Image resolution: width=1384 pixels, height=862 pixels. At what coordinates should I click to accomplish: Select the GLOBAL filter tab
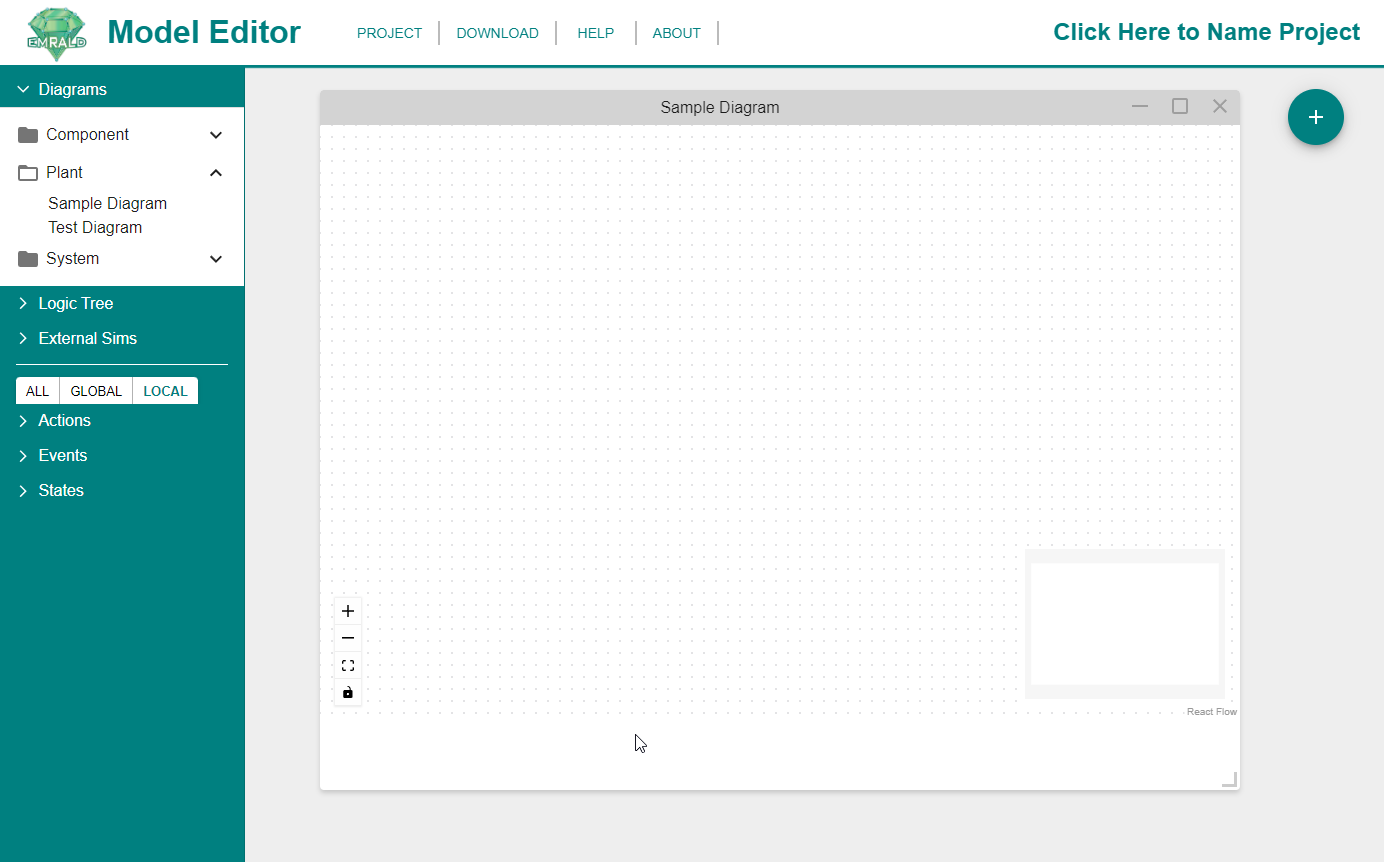click(96, 391)
